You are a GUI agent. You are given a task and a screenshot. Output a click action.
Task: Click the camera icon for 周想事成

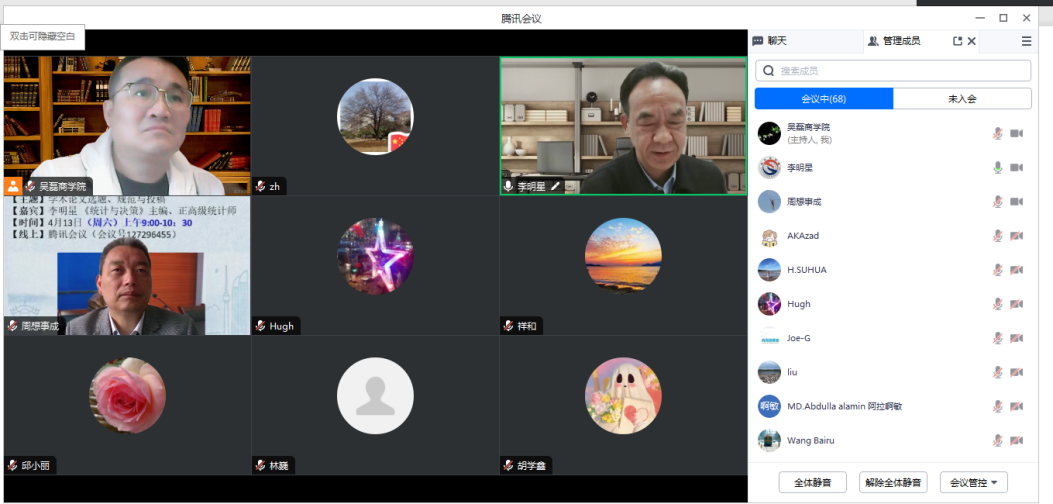click(x=1017, y=202)
